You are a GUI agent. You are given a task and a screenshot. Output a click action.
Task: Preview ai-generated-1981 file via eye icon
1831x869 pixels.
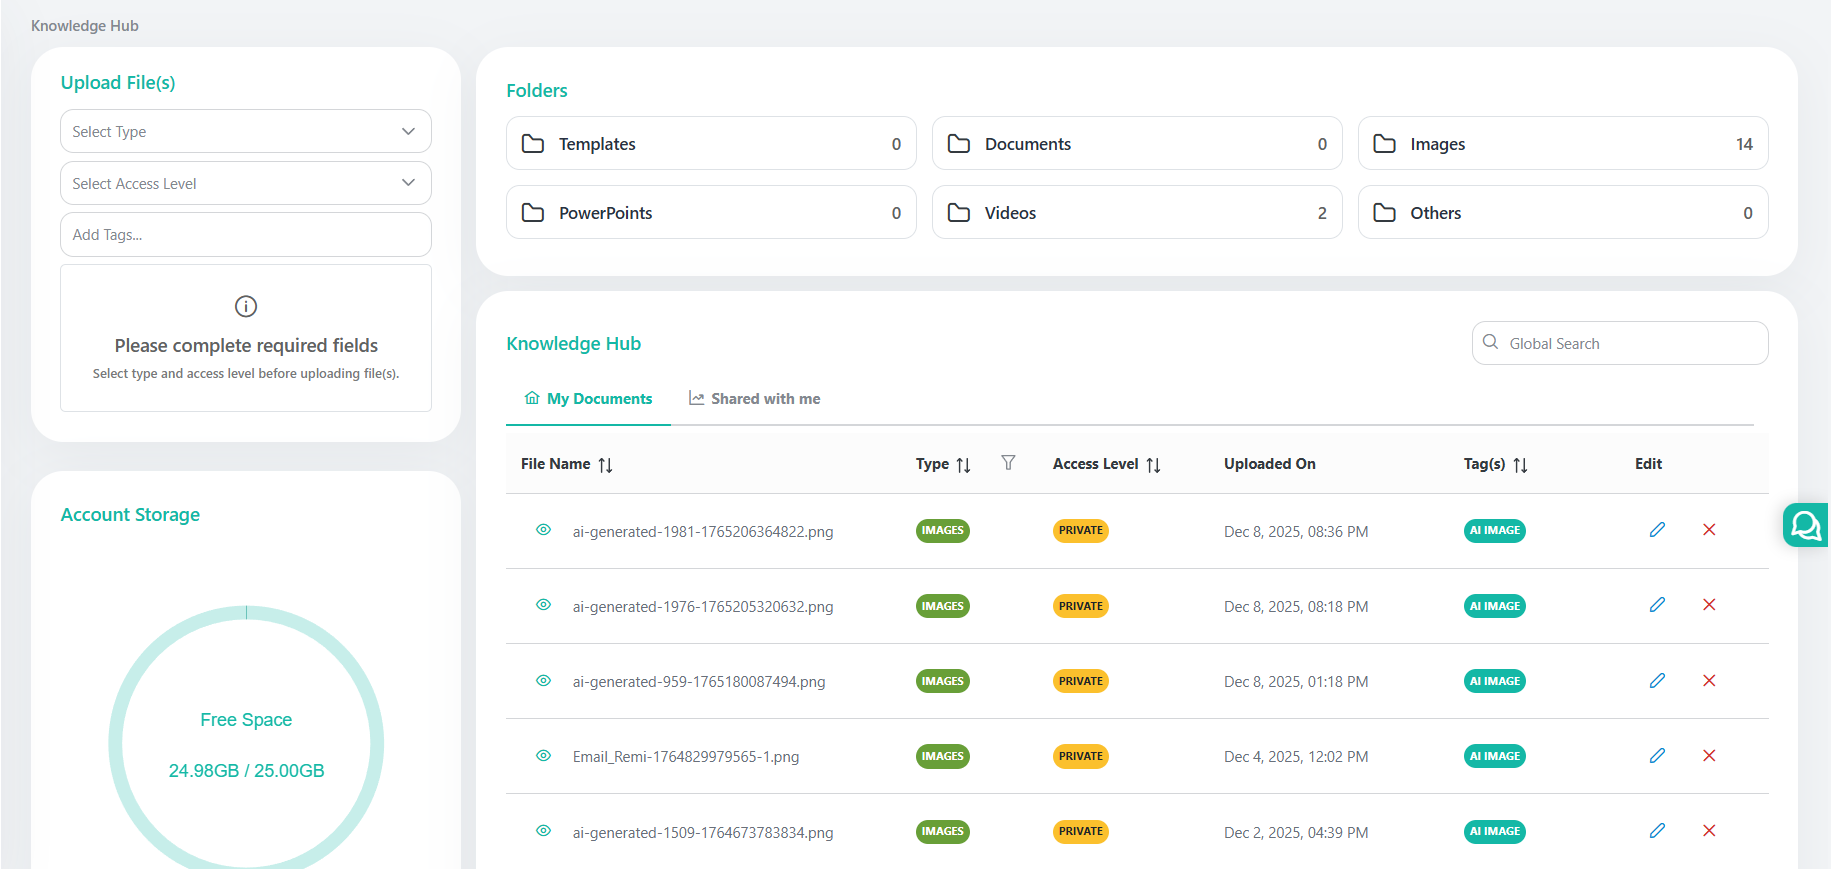pyautogui.click(x=543, y=530)
